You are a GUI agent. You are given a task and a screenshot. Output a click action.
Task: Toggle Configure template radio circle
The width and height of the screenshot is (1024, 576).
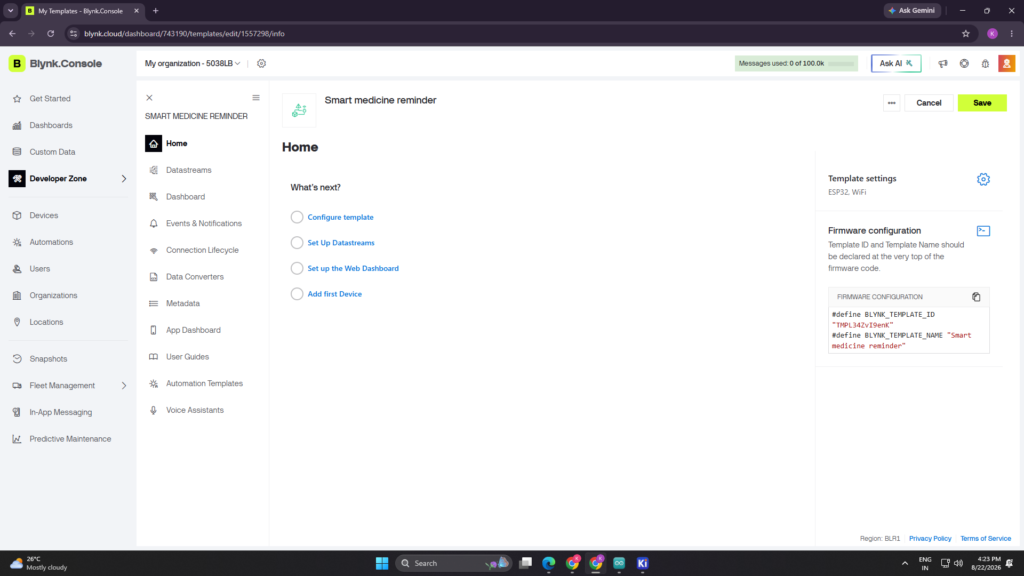point(296,217)
